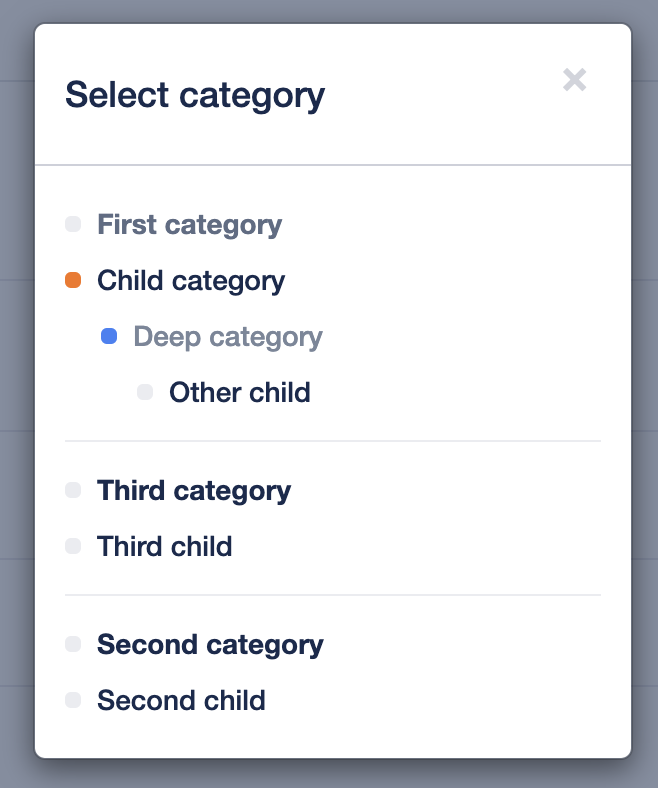
Task: Click the gray dot beside First category
Action: pyautogui.click(x=73, y=225)
